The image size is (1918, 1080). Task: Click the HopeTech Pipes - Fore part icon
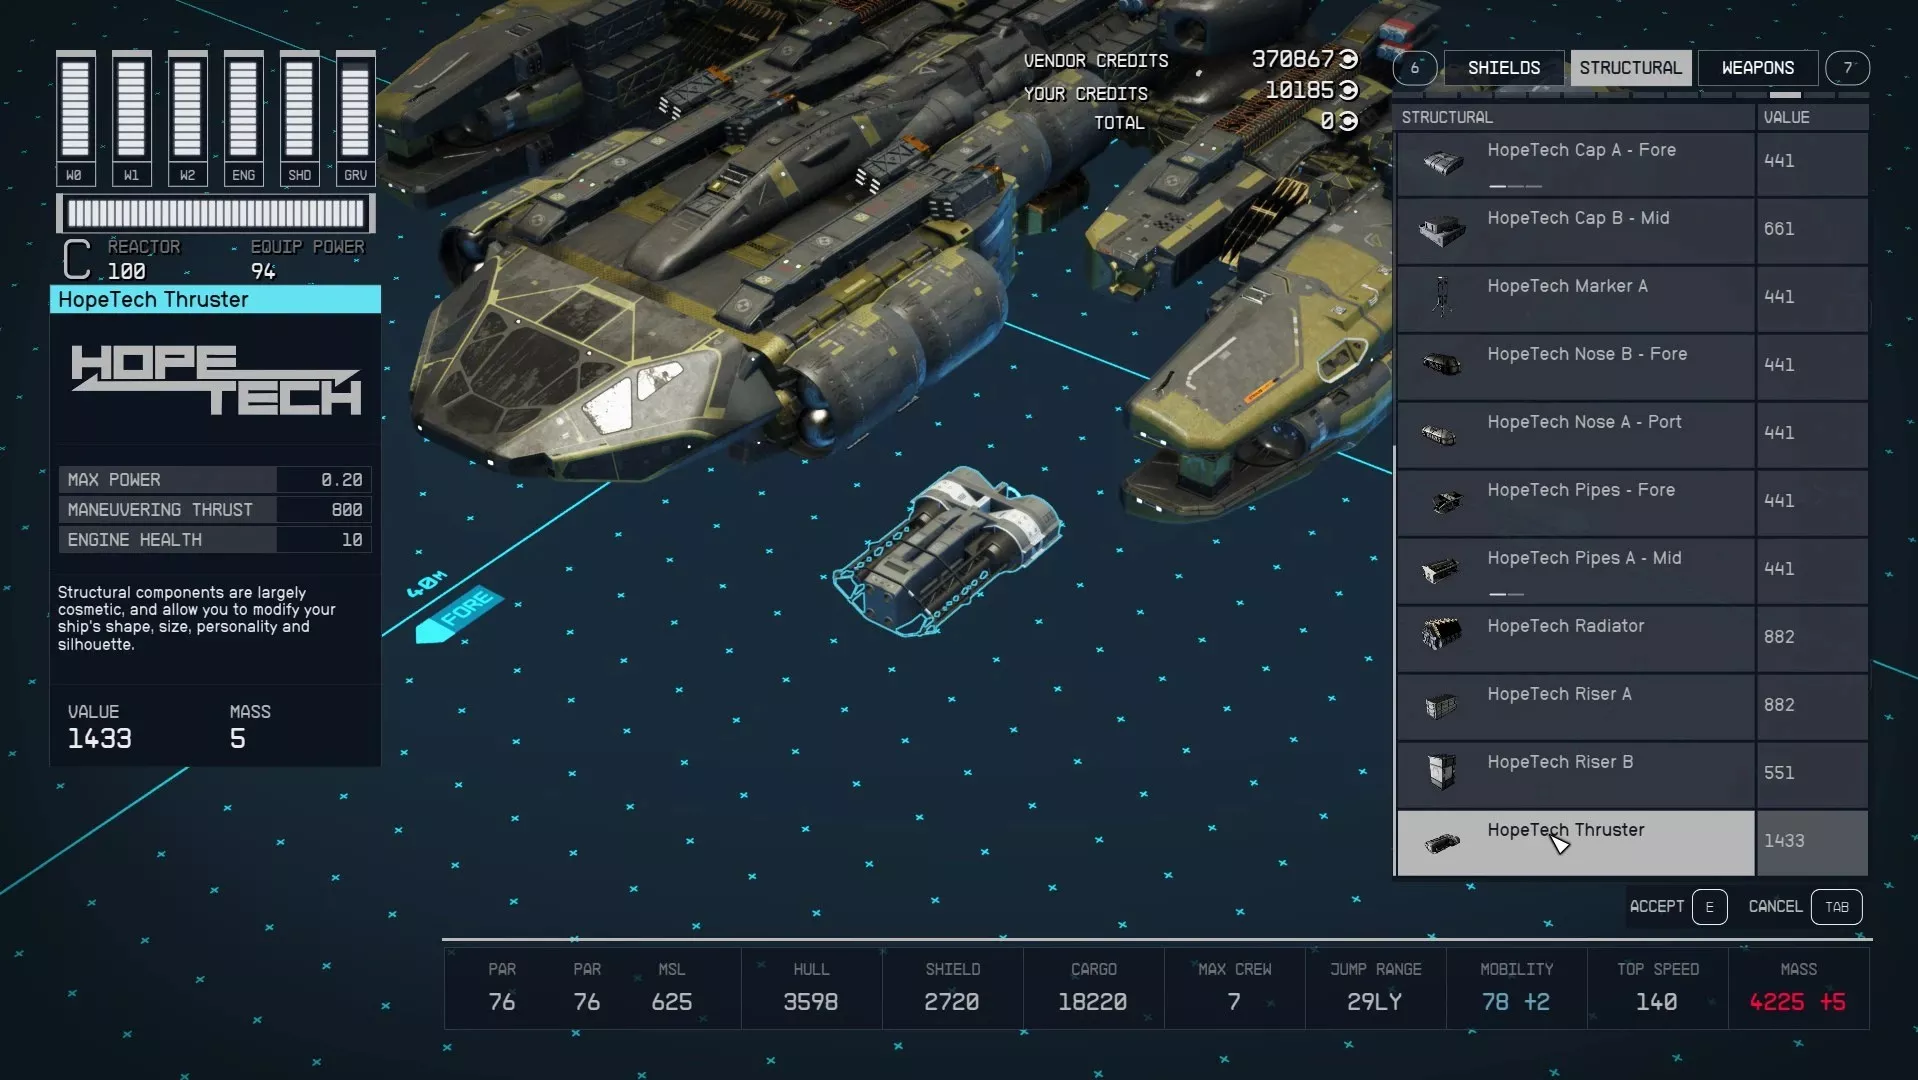click(x=1445, y=501)
